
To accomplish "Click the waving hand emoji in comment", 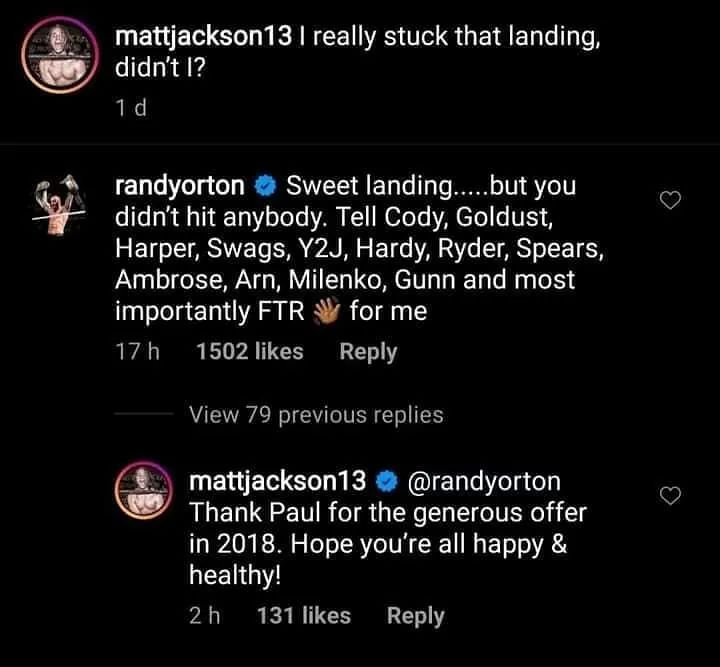I will [329, 312].
